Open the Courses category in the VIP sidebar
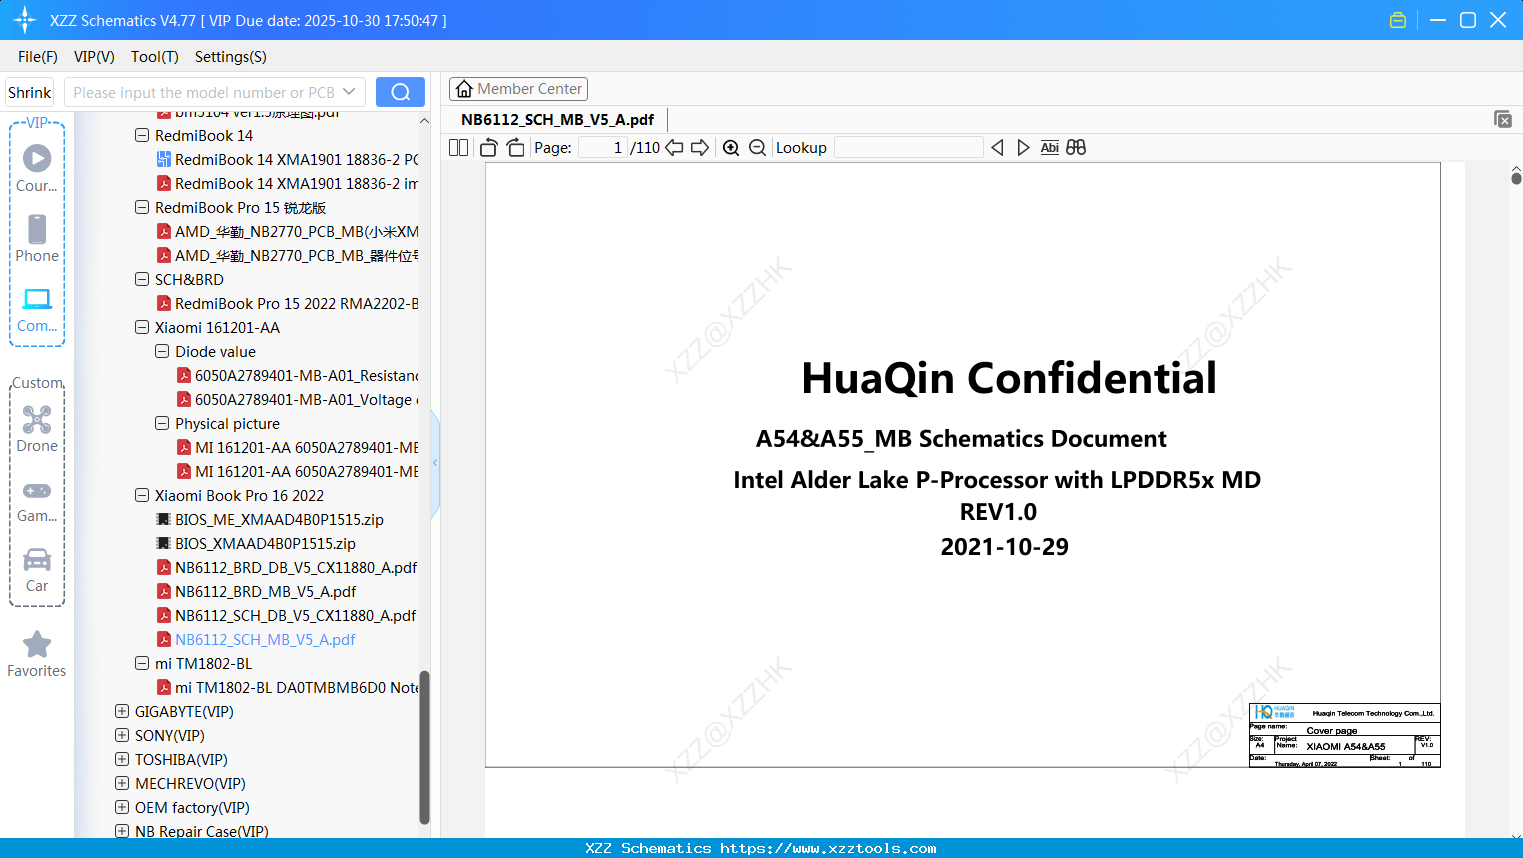 (37, 168)
